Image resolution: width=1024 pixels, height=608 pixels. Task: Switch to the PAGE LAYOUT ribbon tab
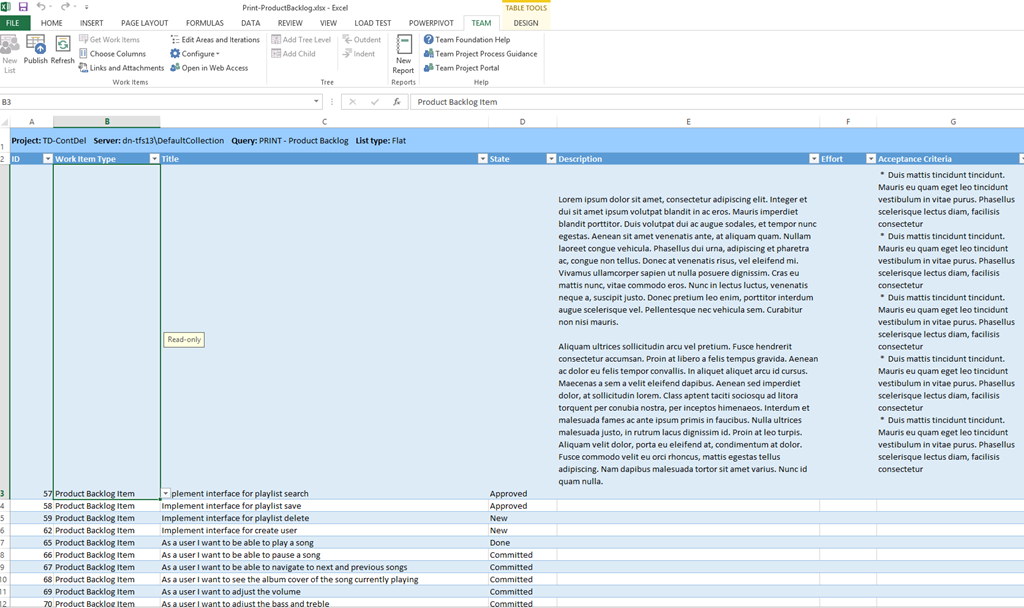(144, 23)
